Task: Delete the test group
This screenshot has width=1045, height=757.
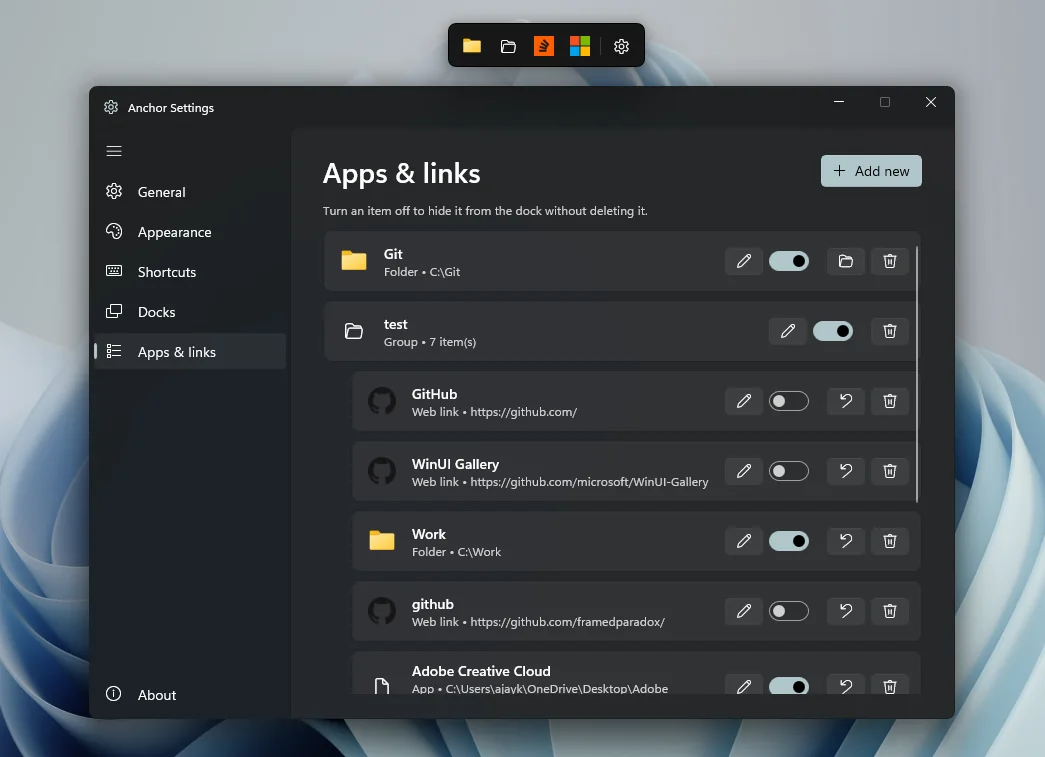Action: (x=890, y=331)
